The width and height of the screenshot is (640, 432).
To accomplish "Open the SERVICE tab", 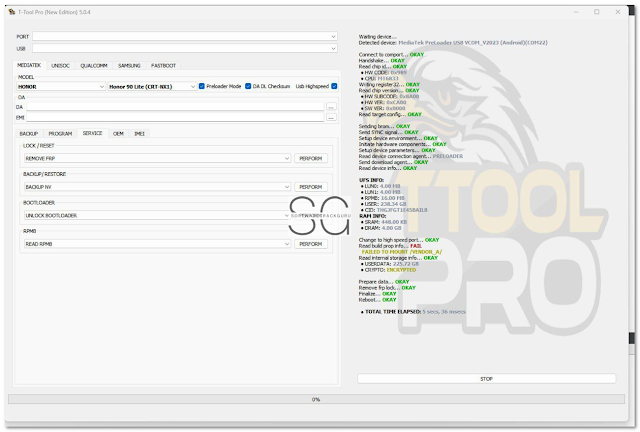I will (x=92, y=133).
